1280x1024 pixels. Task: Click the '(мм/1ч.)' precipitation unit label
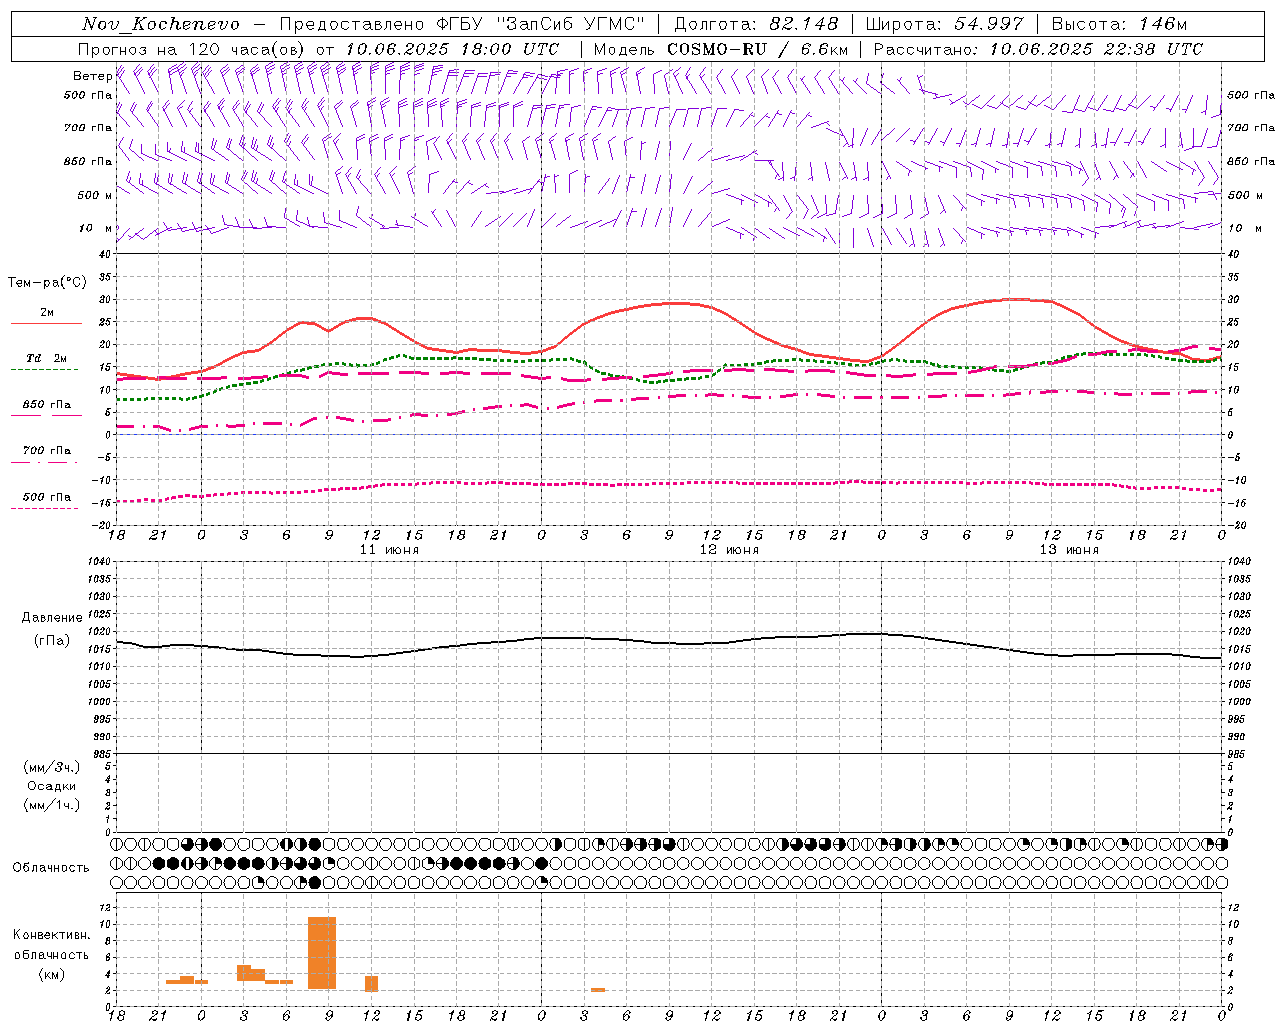click(52, 805)
